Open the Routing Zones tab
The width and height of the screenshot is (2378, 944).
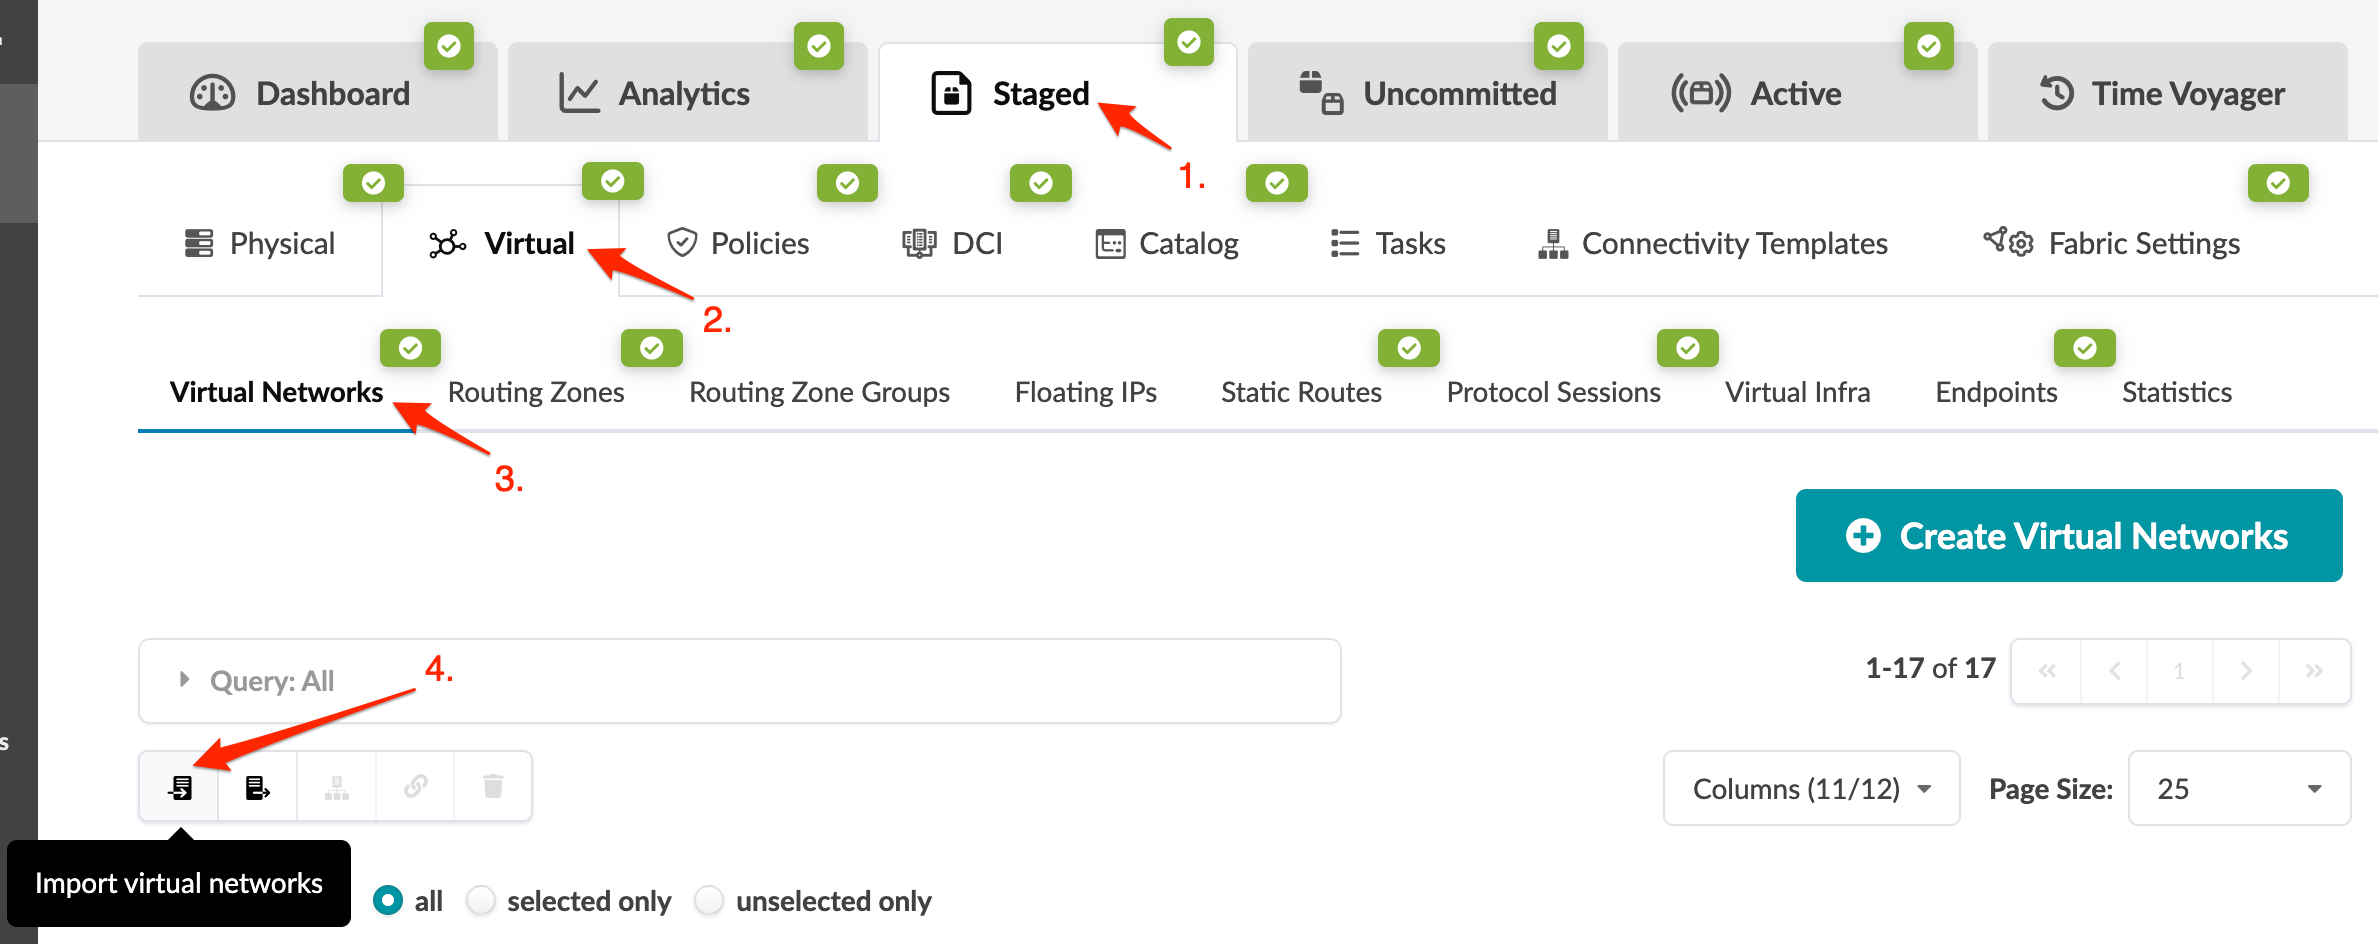tap(536, 392)
